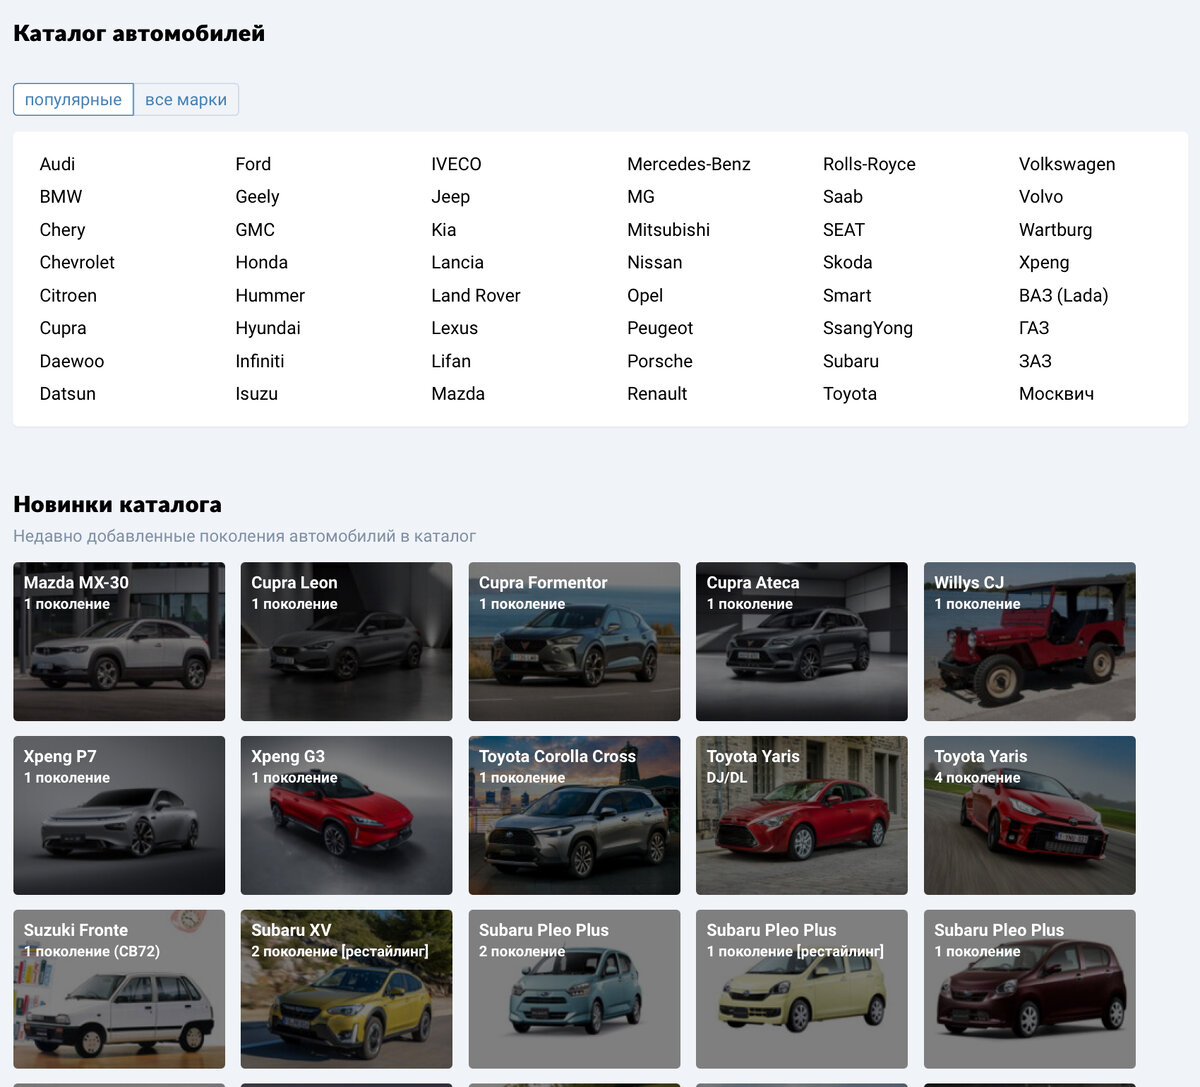Screen dimensions: 1200x1087
Task: Open the Hummer brand link
Action: [x=270, y=295]
